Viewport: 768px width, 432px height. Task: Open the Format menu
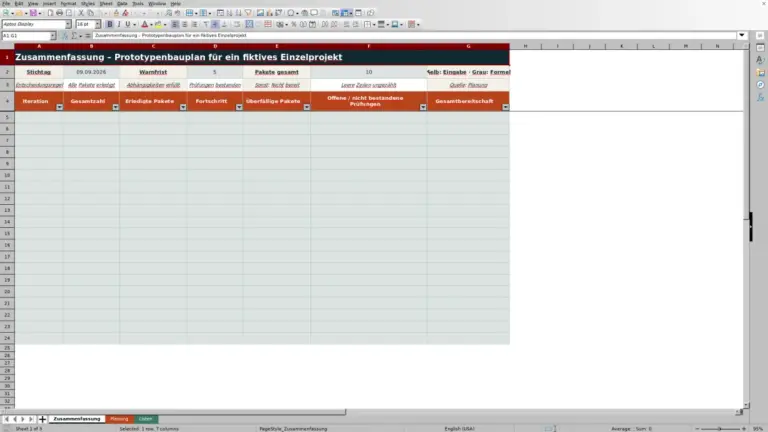pos(68,3)
